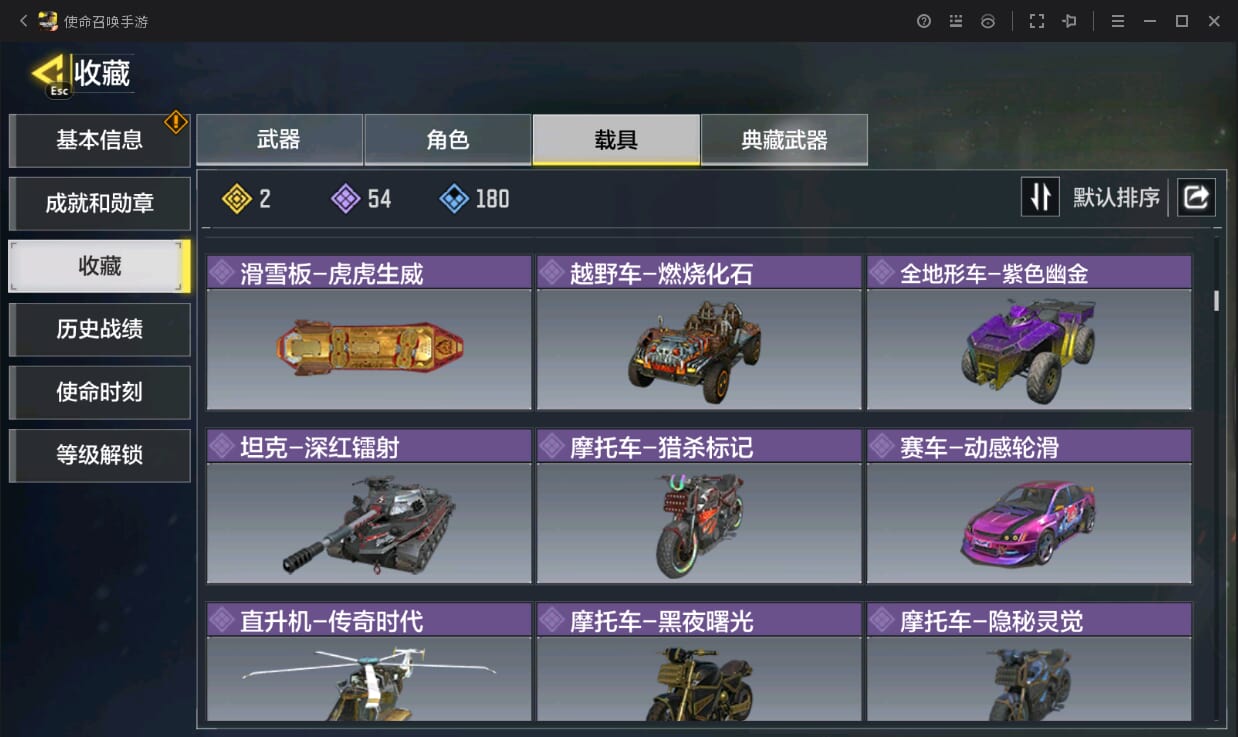
Task: Select the gold legendary rarity filter icon
Action: pyautogui.click(x=237, y=198)
